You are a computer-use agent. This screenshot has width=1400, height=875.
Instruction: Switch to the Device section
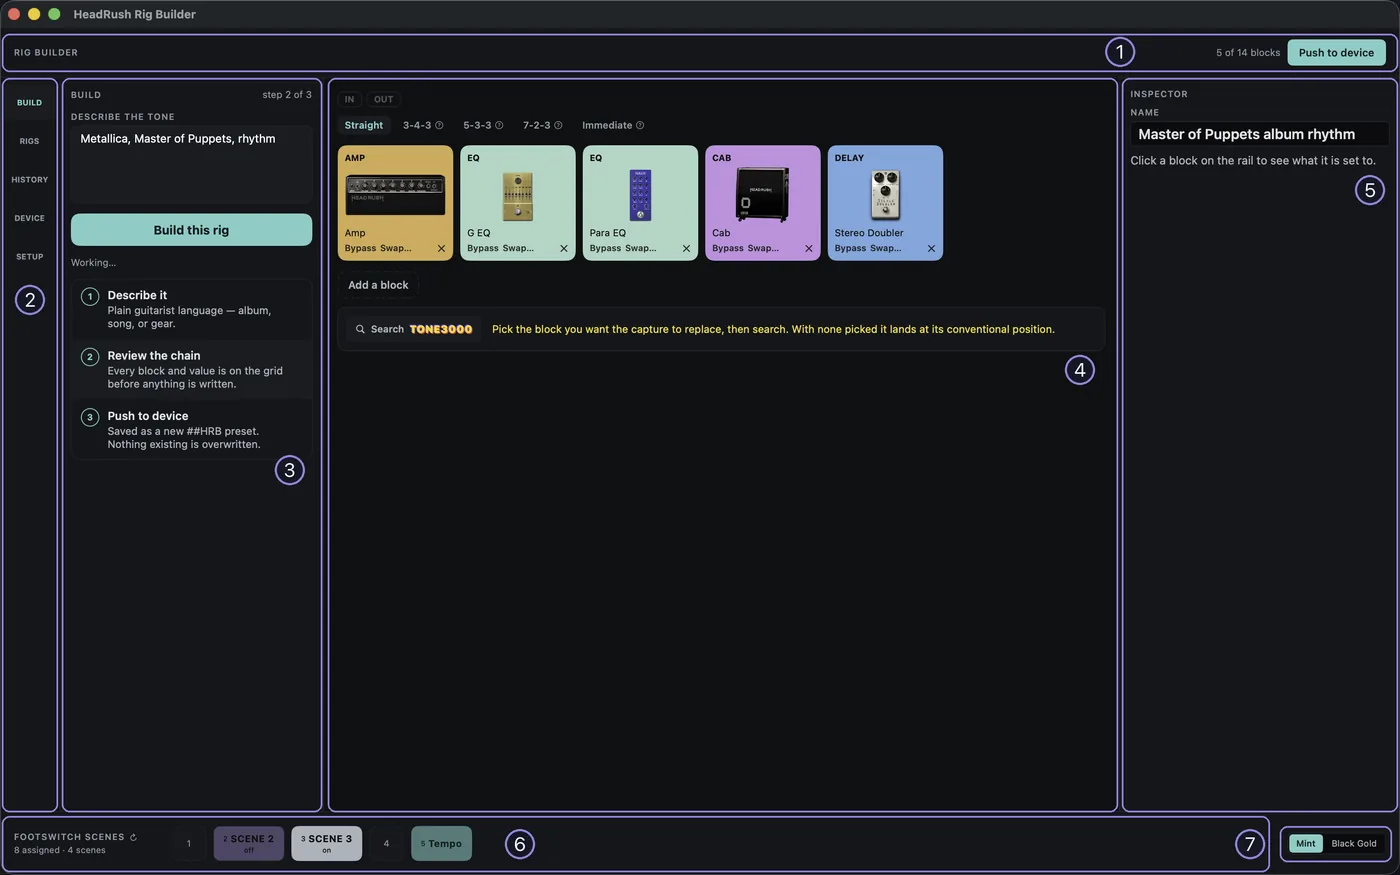[30, 218]
